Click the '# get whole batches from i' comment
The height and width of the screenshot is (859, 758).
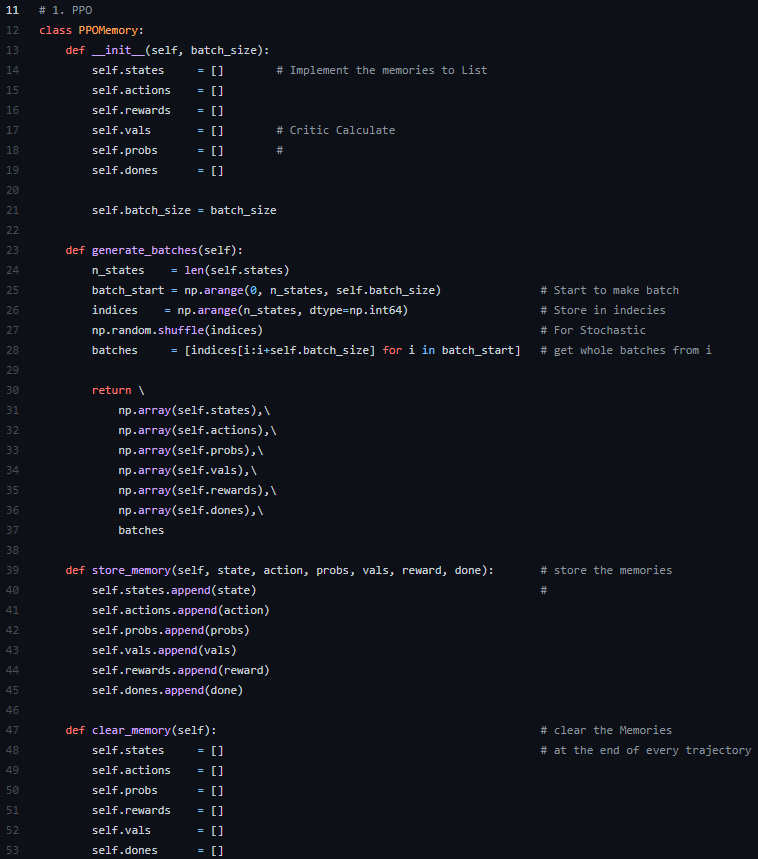626,351
